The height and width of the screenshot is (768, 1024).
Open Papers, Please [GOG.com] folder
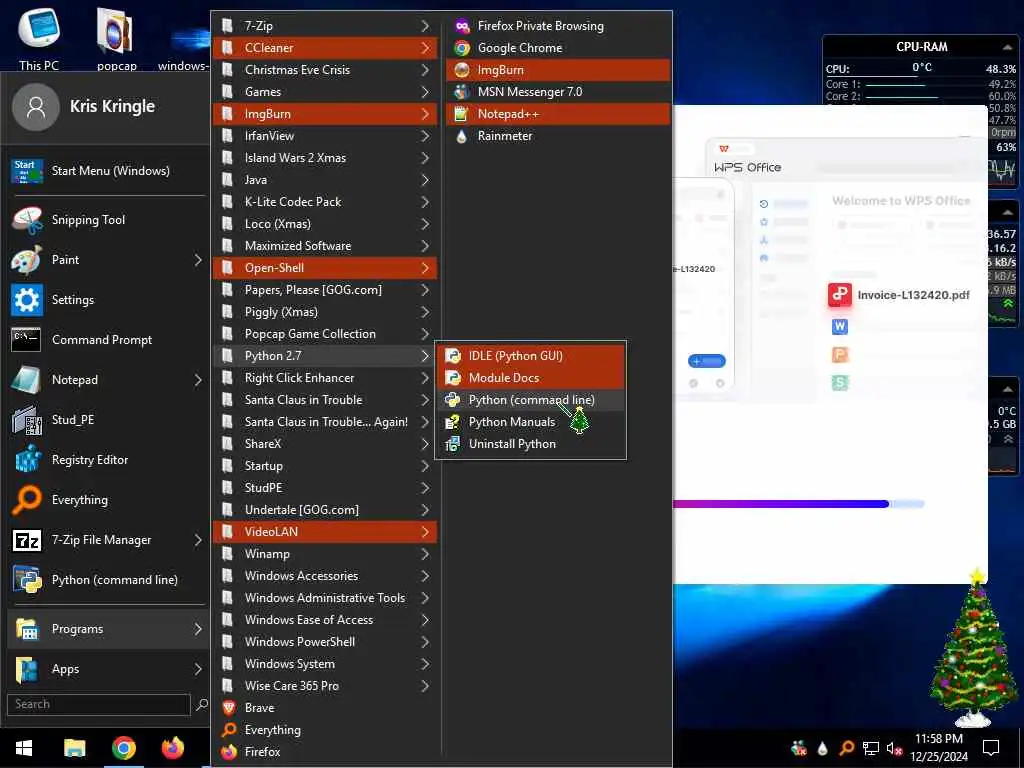point(325,290)
